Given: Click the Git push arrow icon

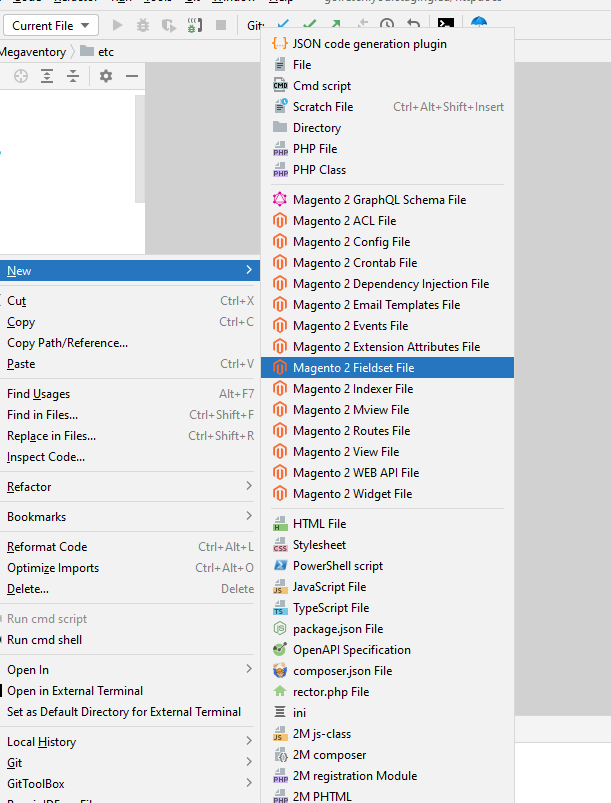Looking at the screenshot, I should (335, 24).
